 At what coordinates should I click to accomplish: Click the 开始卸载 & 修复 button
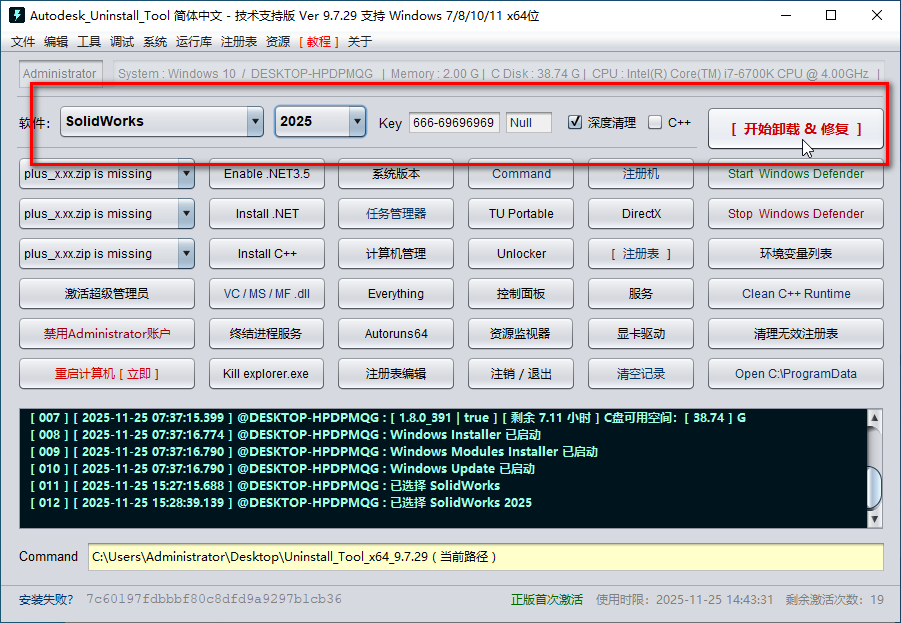795,129
